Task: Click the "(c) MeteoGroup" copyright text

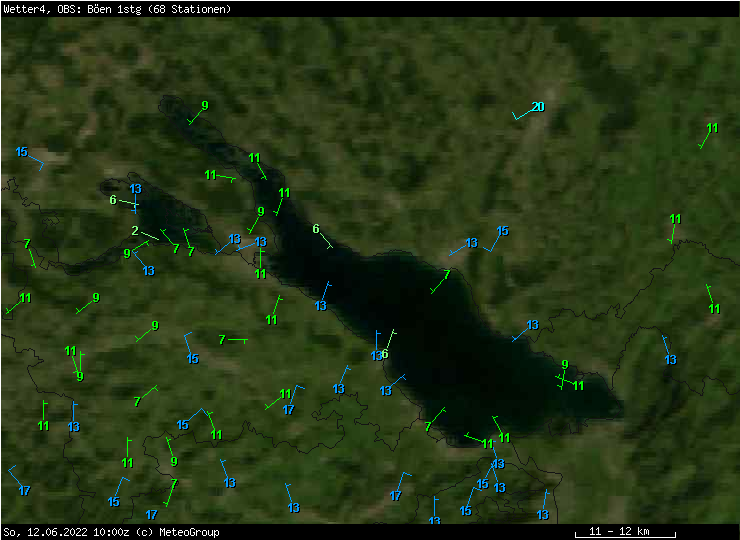Action: click(x=177, y=532)
